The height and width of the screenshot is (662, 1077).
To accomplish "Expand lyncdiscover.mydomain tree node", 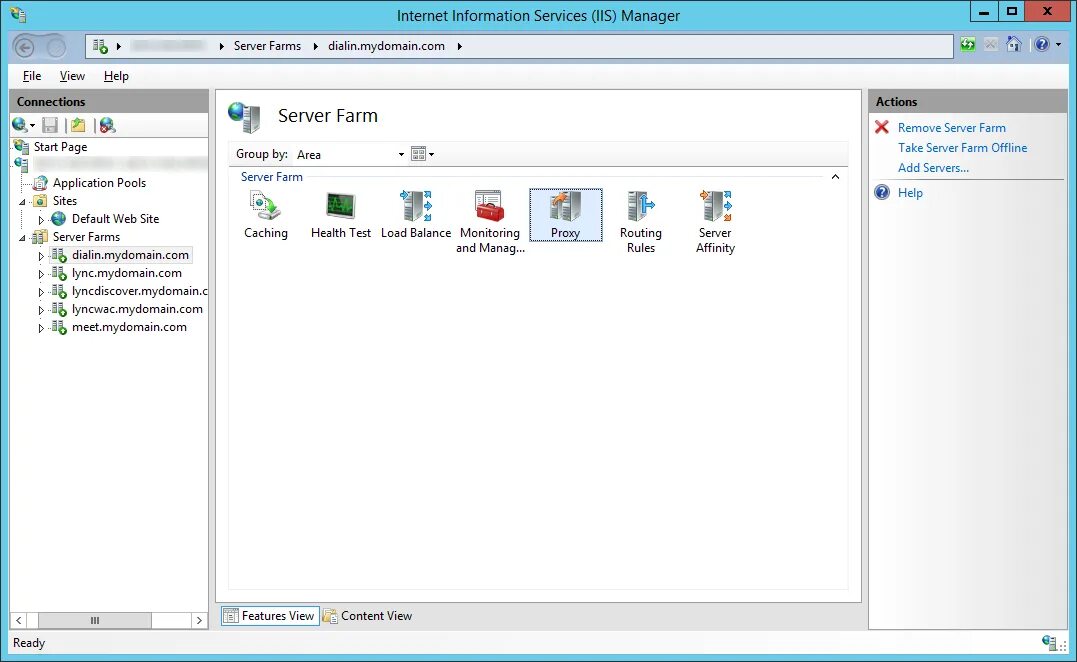I will 41,292.
